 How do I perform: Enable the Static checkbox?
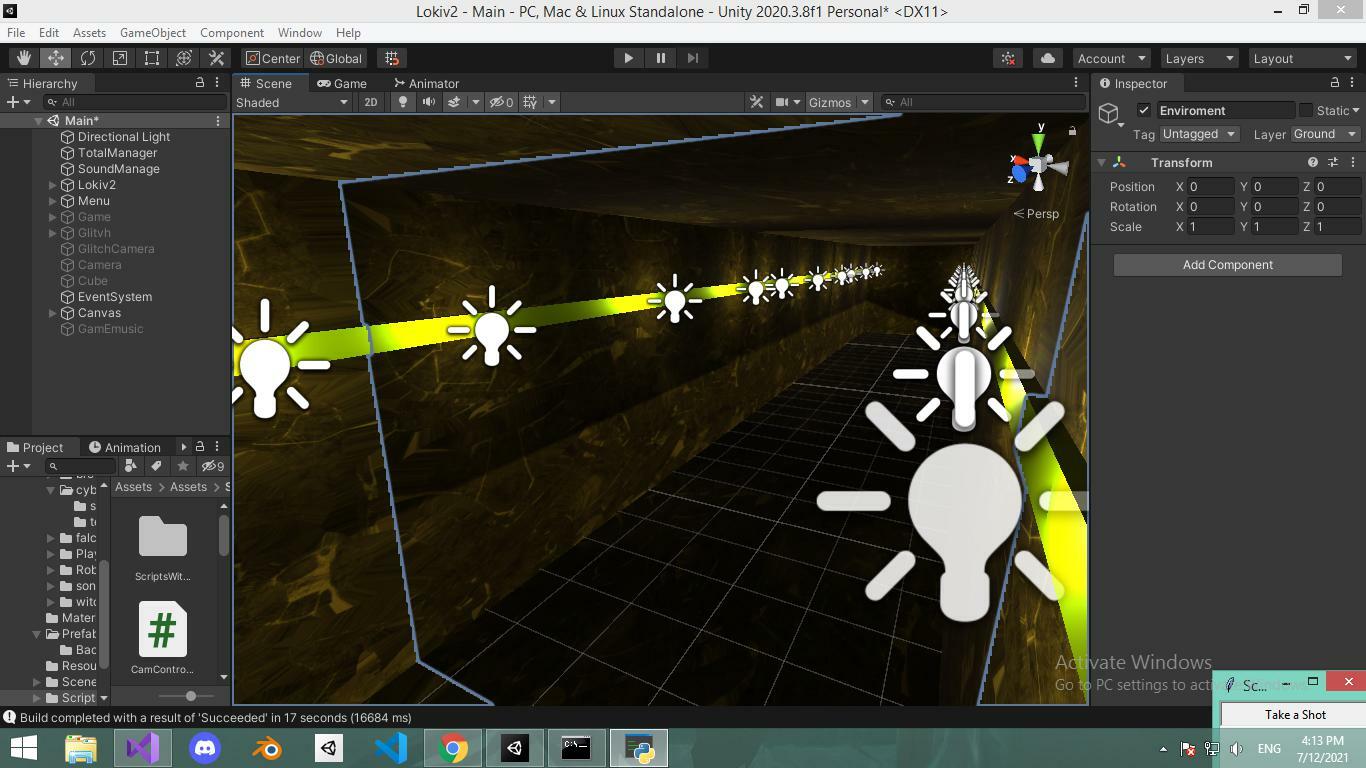coord(1305,110)
